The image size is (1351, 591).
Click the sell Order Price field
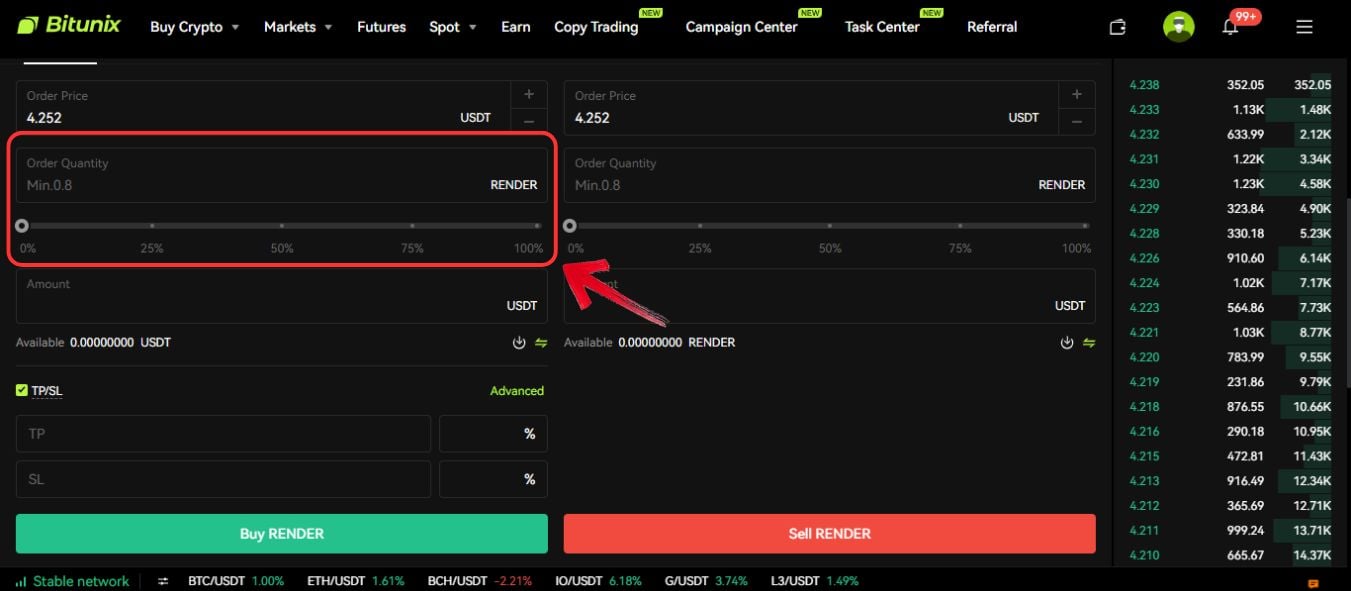[x=811, y=108]
